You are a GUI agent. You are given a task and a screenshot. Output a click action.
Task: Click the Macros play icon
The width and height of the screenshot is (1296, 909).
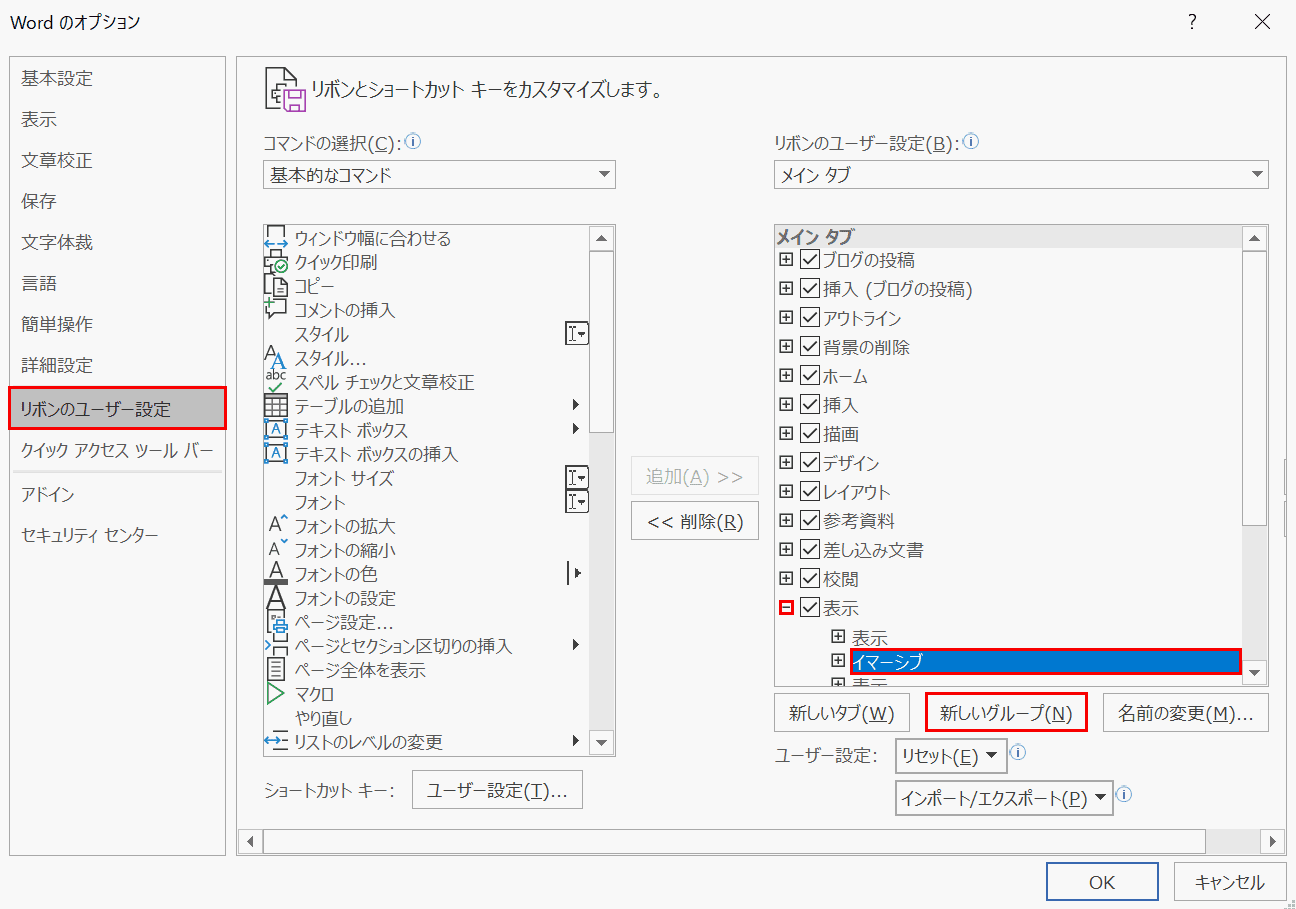(275, 694)
